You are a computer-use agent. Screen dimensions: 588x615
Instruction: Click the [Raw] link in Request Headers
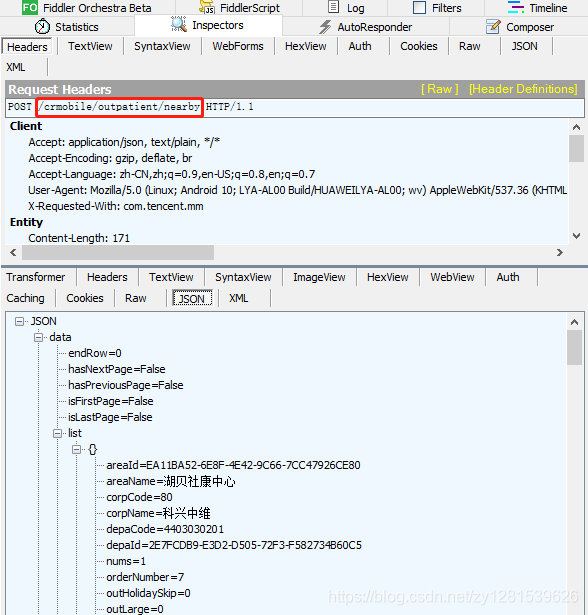point(439,89)
